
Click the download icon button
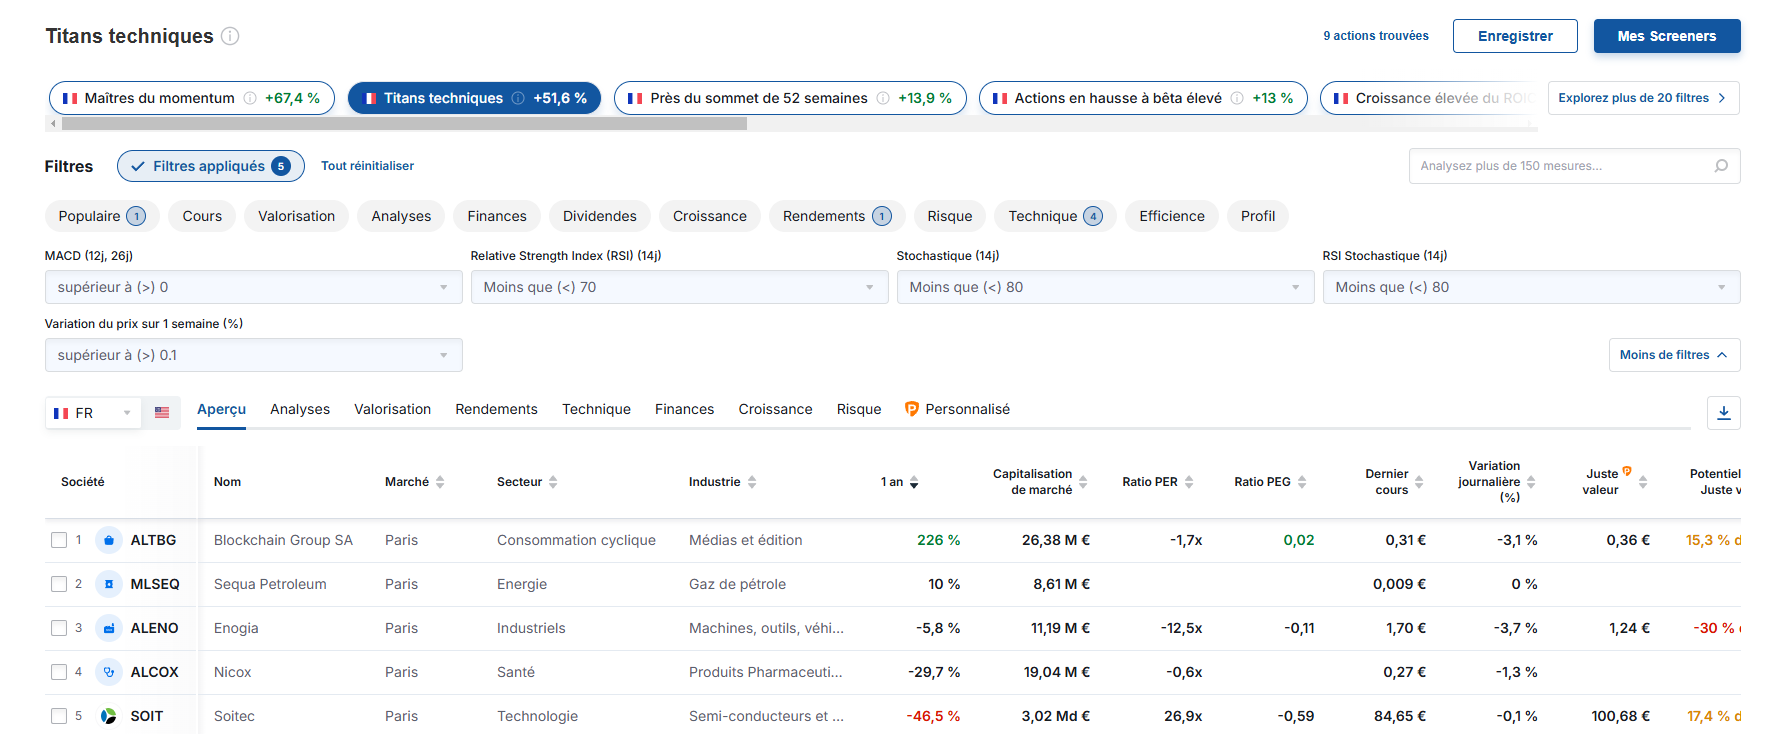click(1724, 413)
